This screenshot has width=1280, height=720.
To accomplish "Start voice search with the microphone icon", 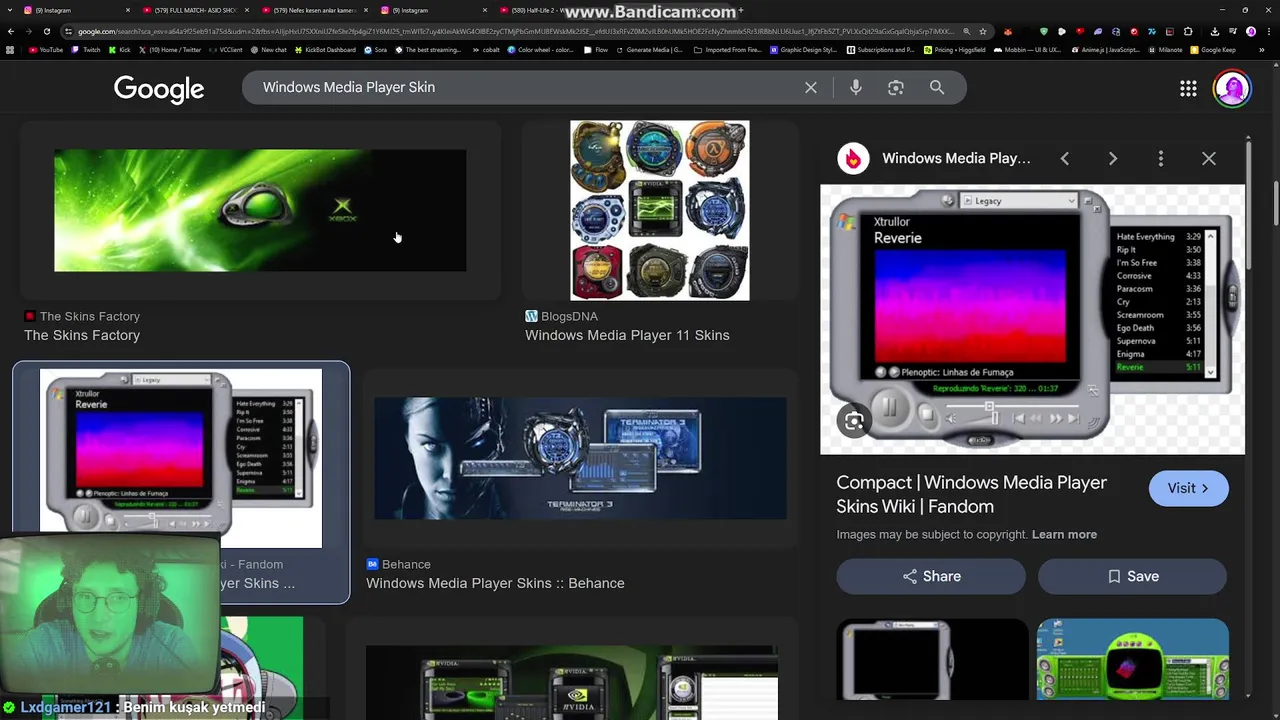I will [855, 87].
